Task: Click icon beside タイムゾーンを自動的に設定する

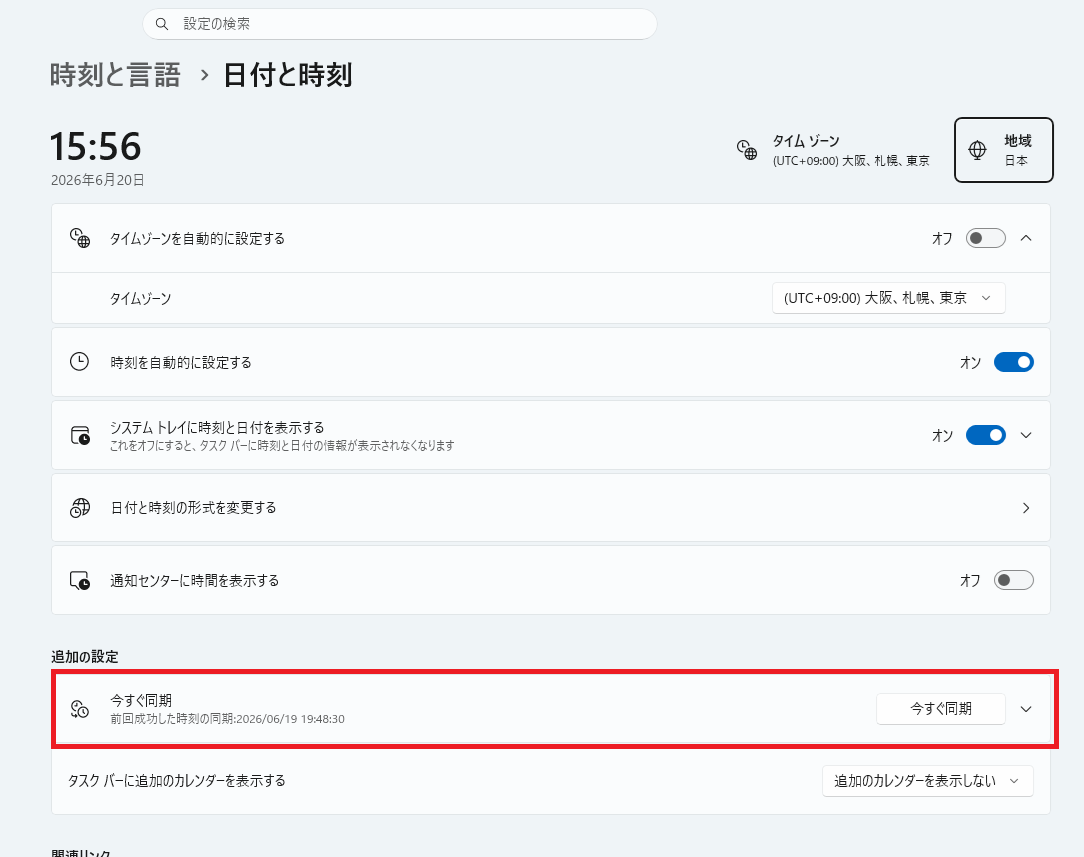Action: (80, 238)
